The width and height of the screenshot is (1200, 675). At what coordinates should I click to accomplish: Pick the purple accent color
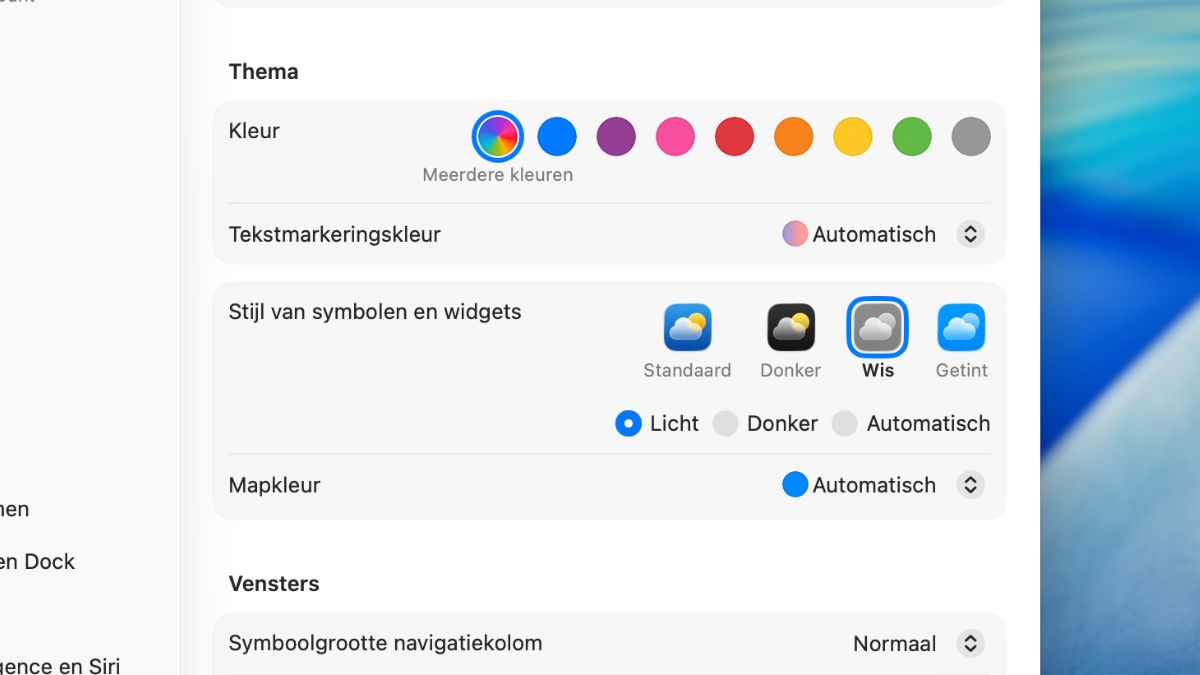(616, 137)
